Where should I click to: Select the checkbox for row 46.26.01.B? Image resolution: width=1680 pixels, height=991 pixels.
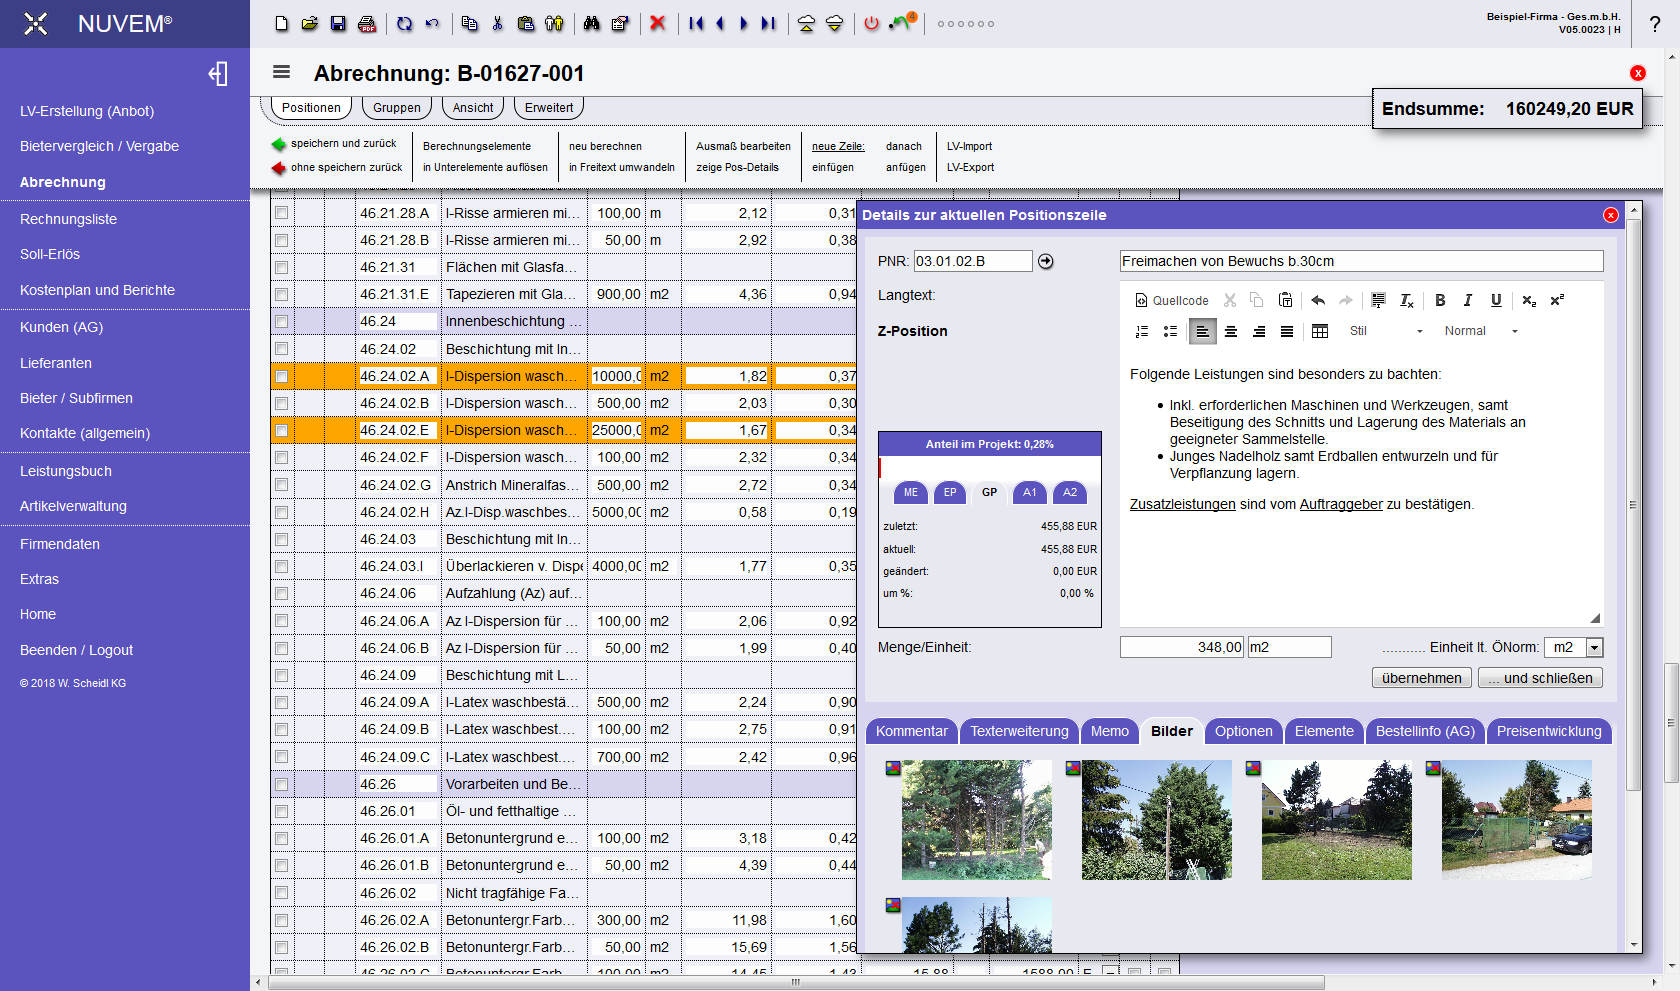point(281,866)
